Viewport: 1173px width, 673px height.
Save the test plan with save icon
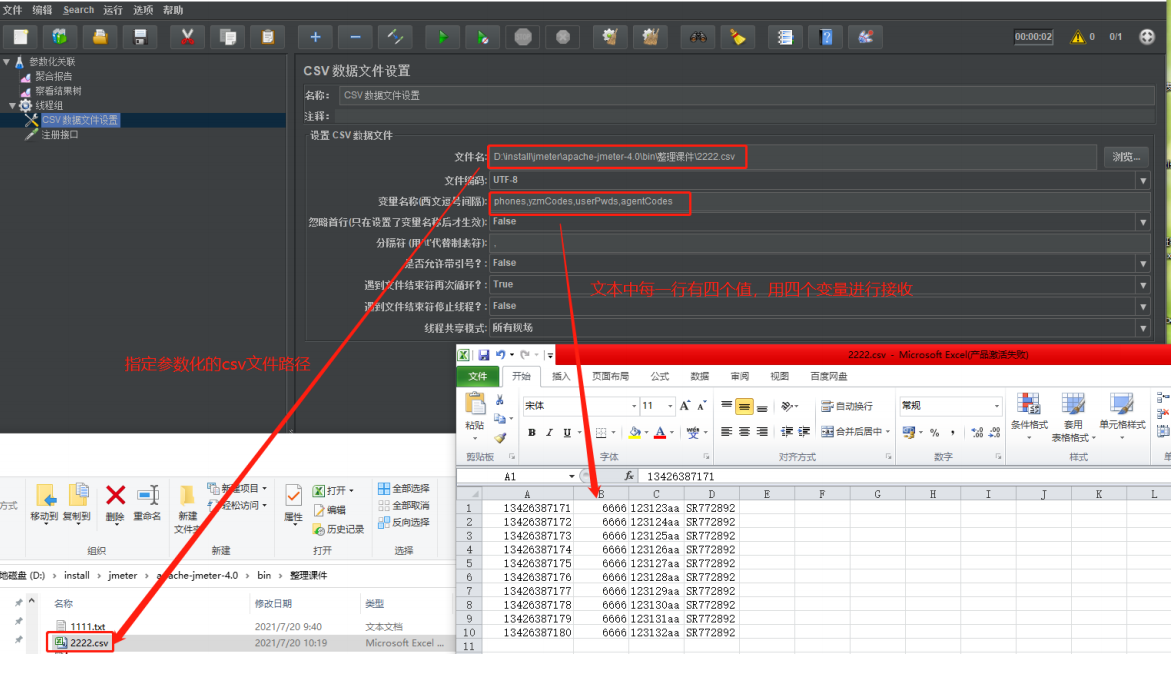pos(141,36)
